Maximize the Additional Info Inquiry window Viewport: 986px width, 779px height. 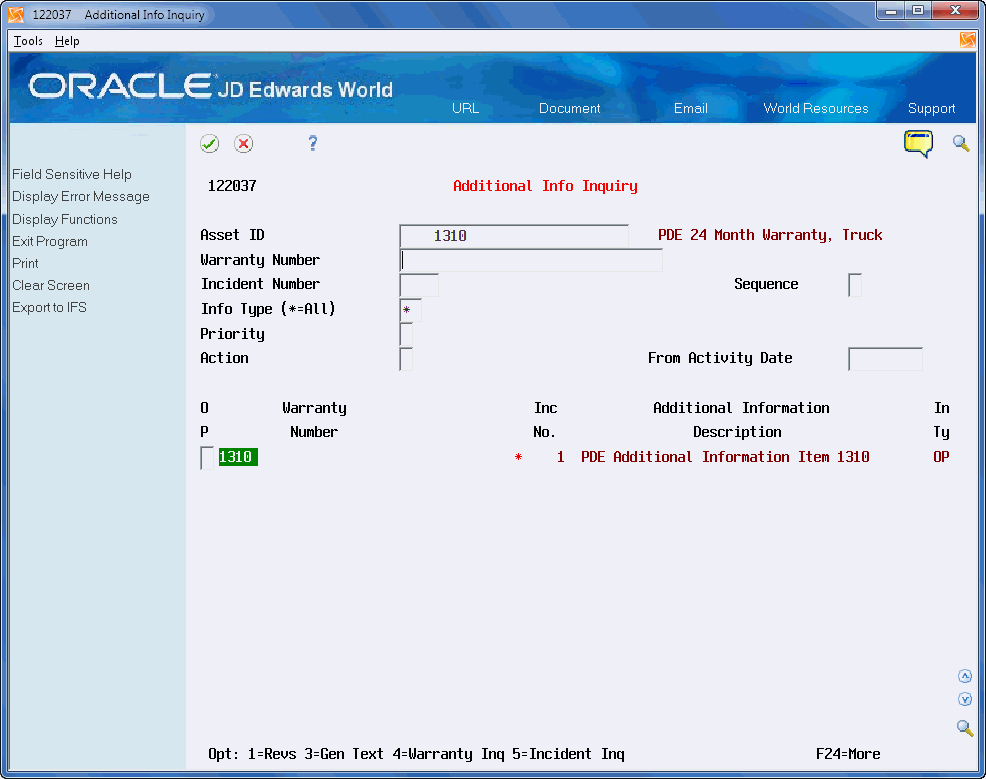(x=918, y=11)
